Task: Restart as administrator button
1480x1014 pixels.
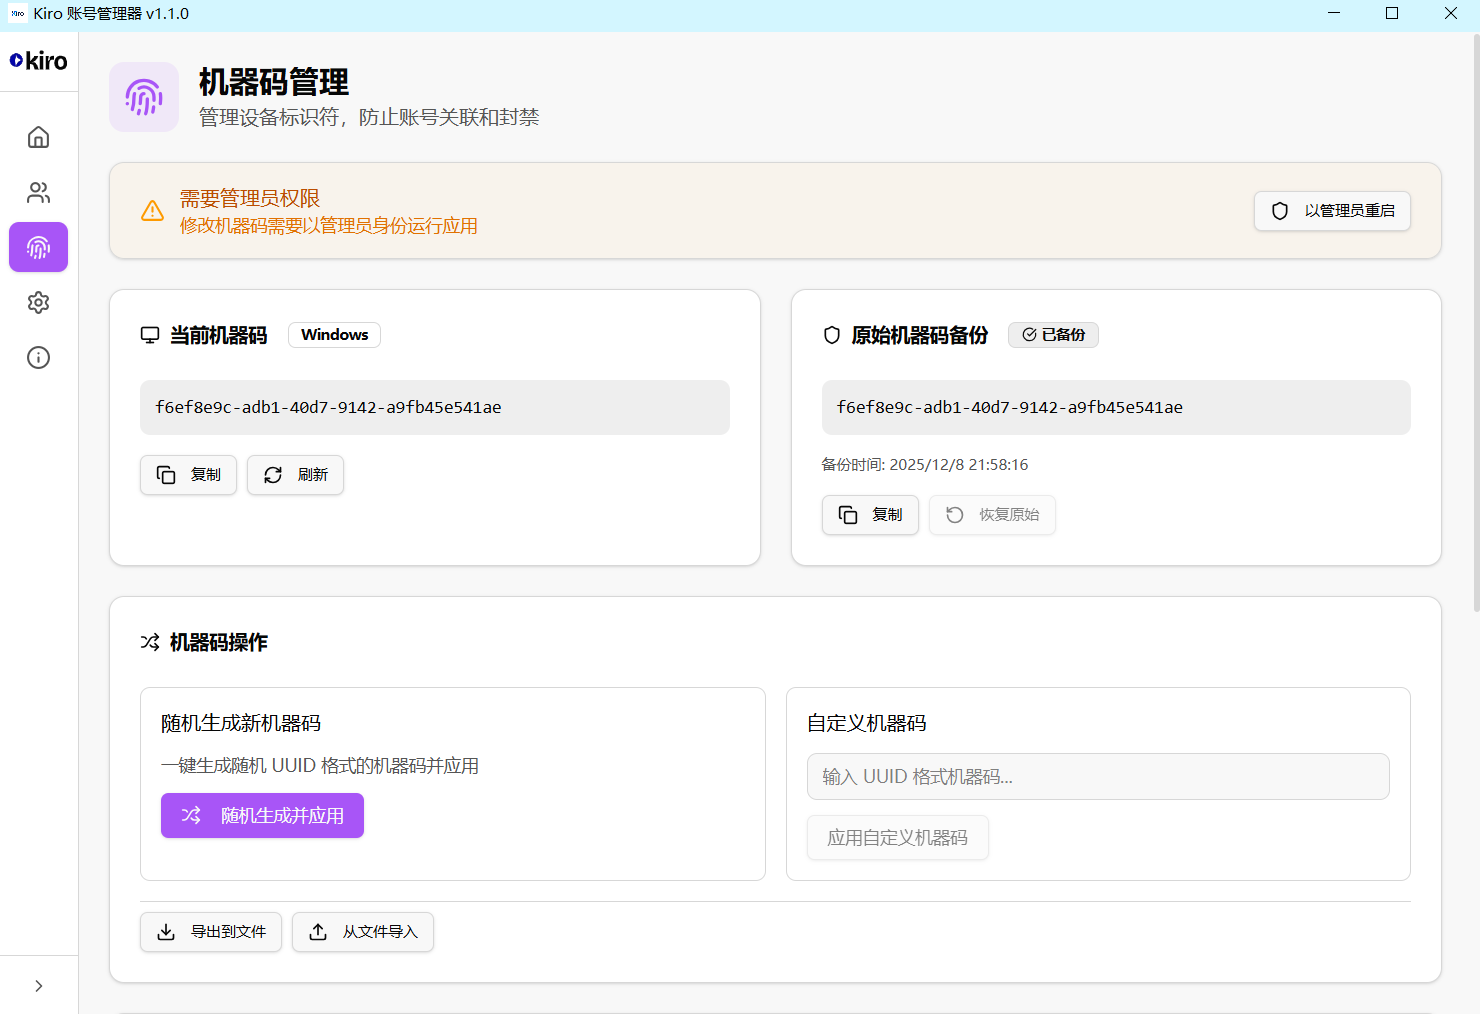Action: [1332, 211]
